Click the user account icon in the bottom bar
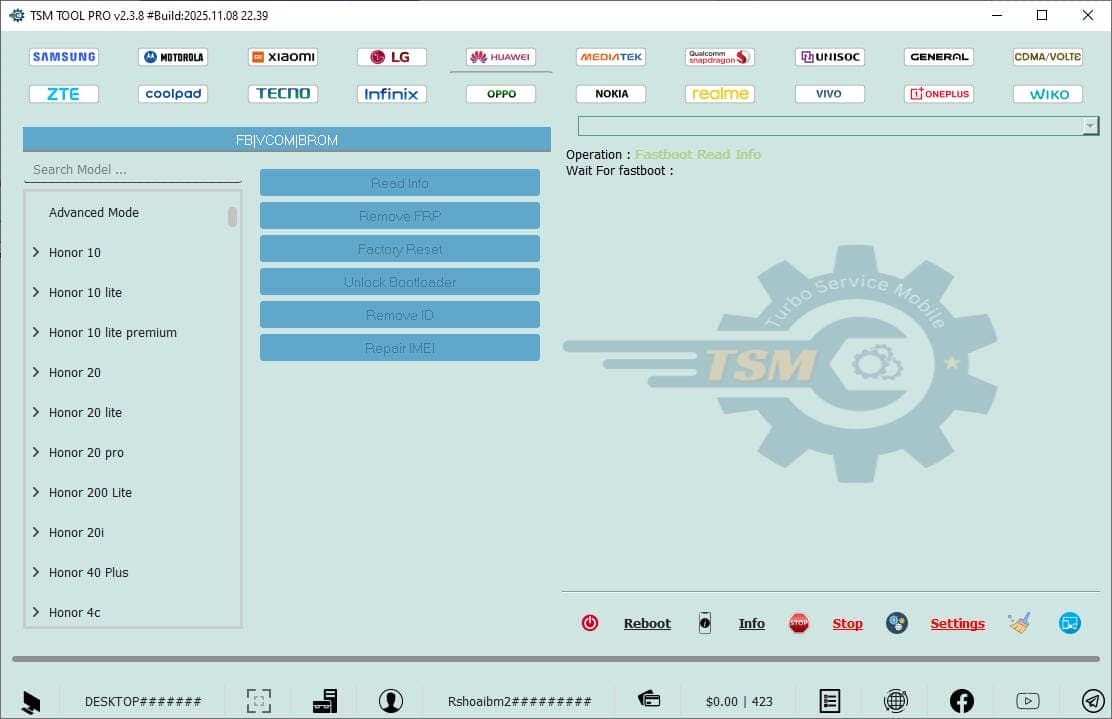This screenshot has height=719, width=1112. point(391,700)
